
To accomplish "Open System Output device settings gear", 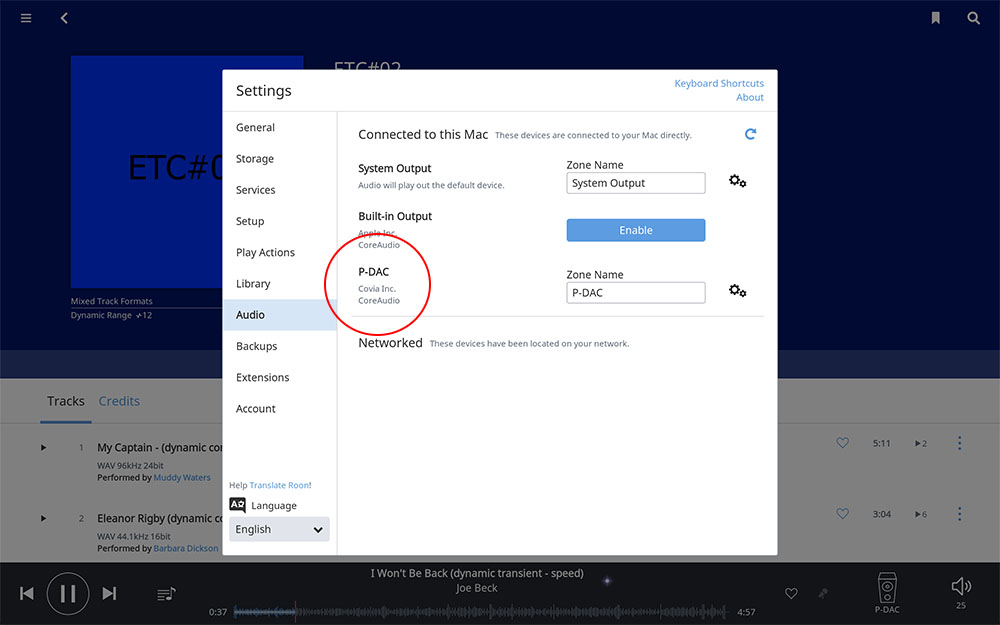I will coord(737,182).
